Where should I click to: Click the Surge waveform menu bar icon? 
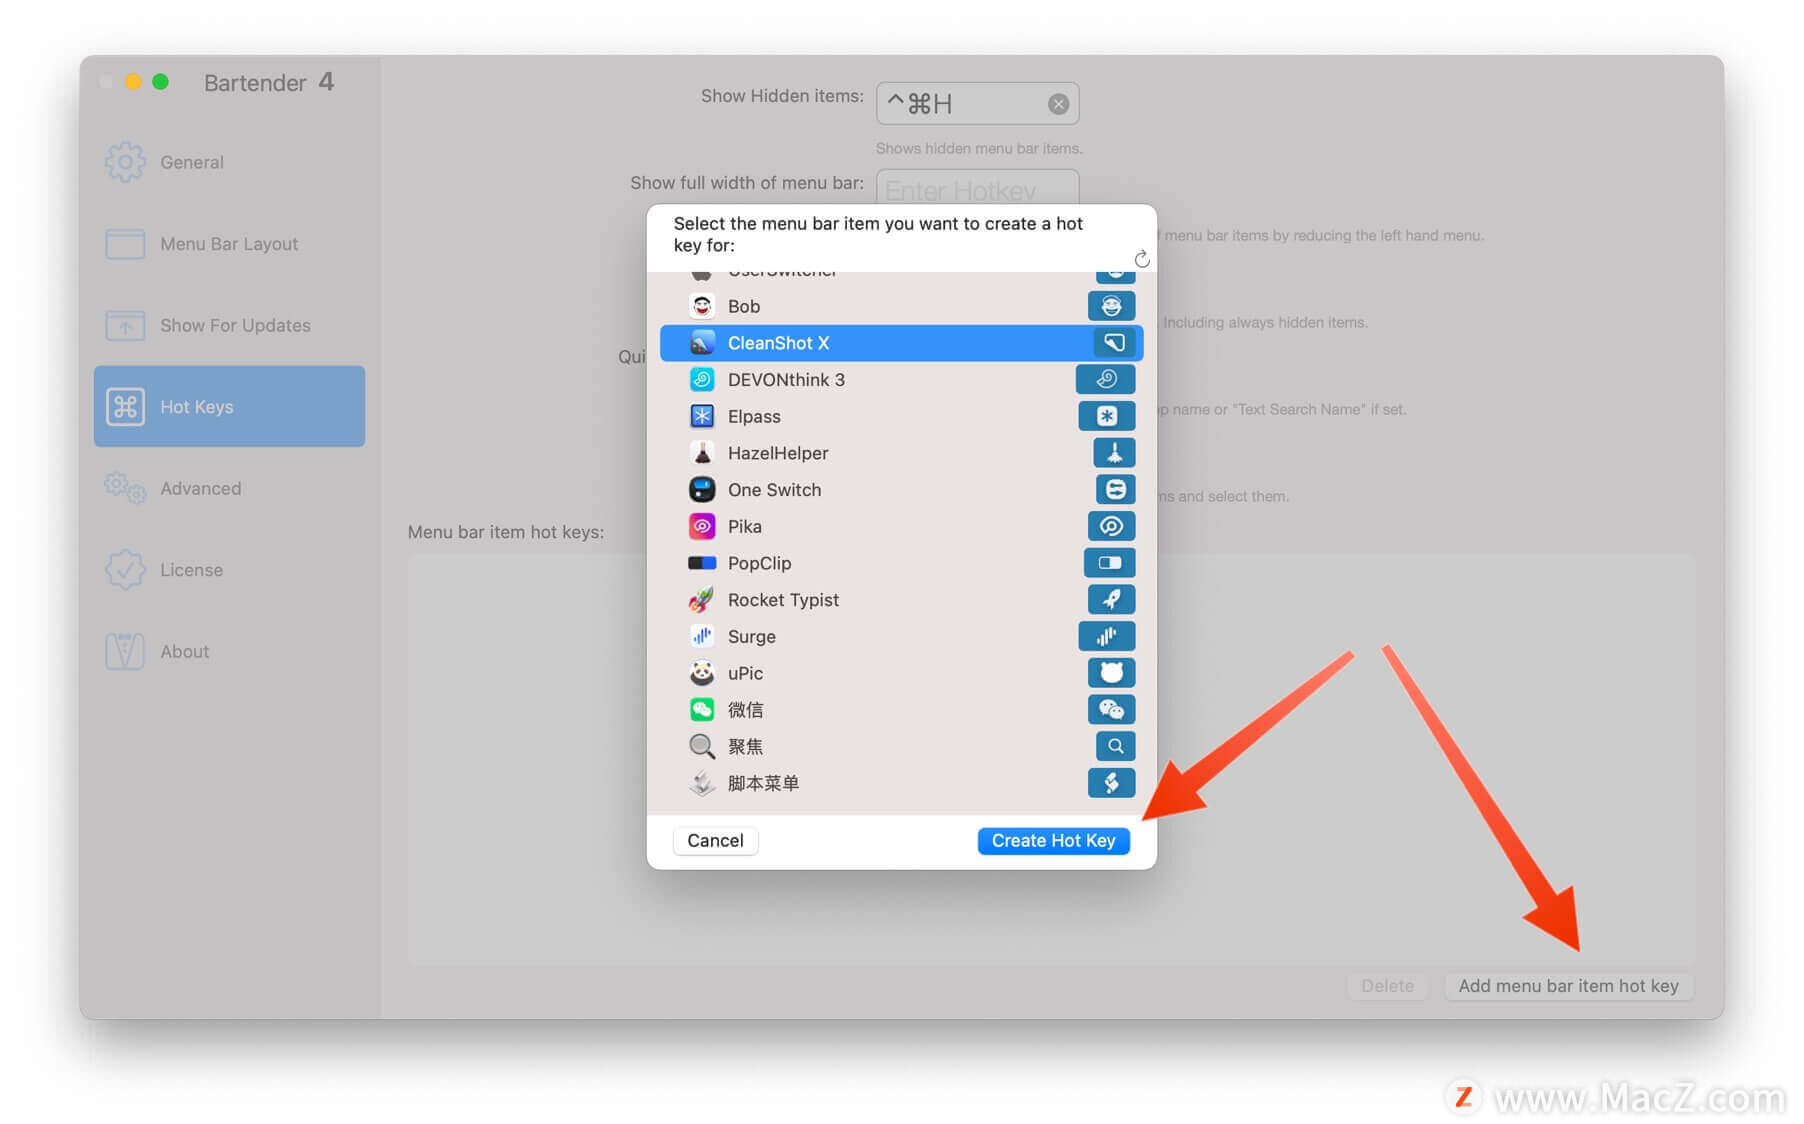point(1106,636)
